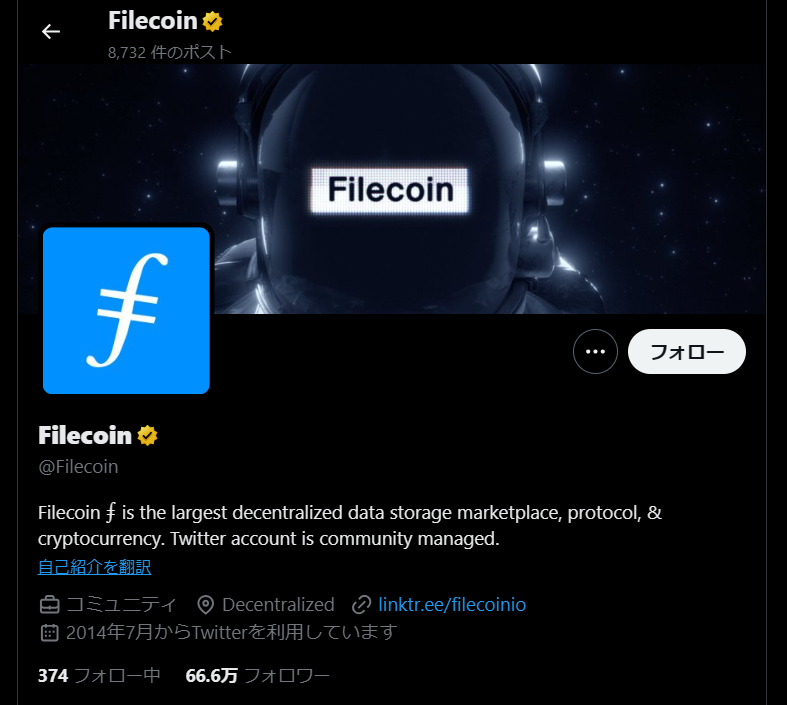Open the three-dot more options menu
The image size is (787, 705).
pyautogui.click(x=595, y=351)
